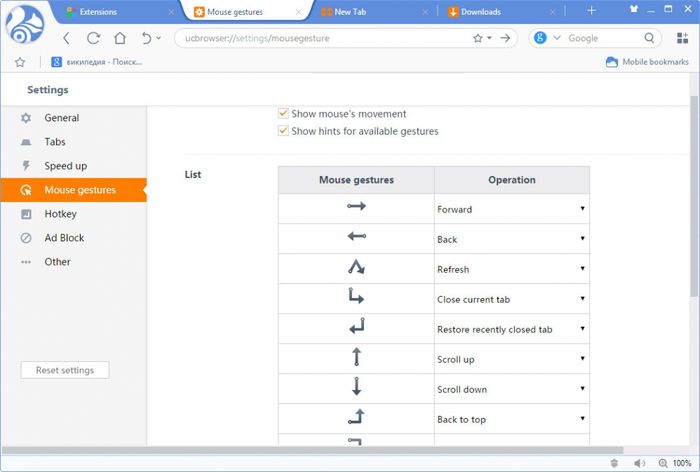Open the Refresh operation dropdown

512,269
